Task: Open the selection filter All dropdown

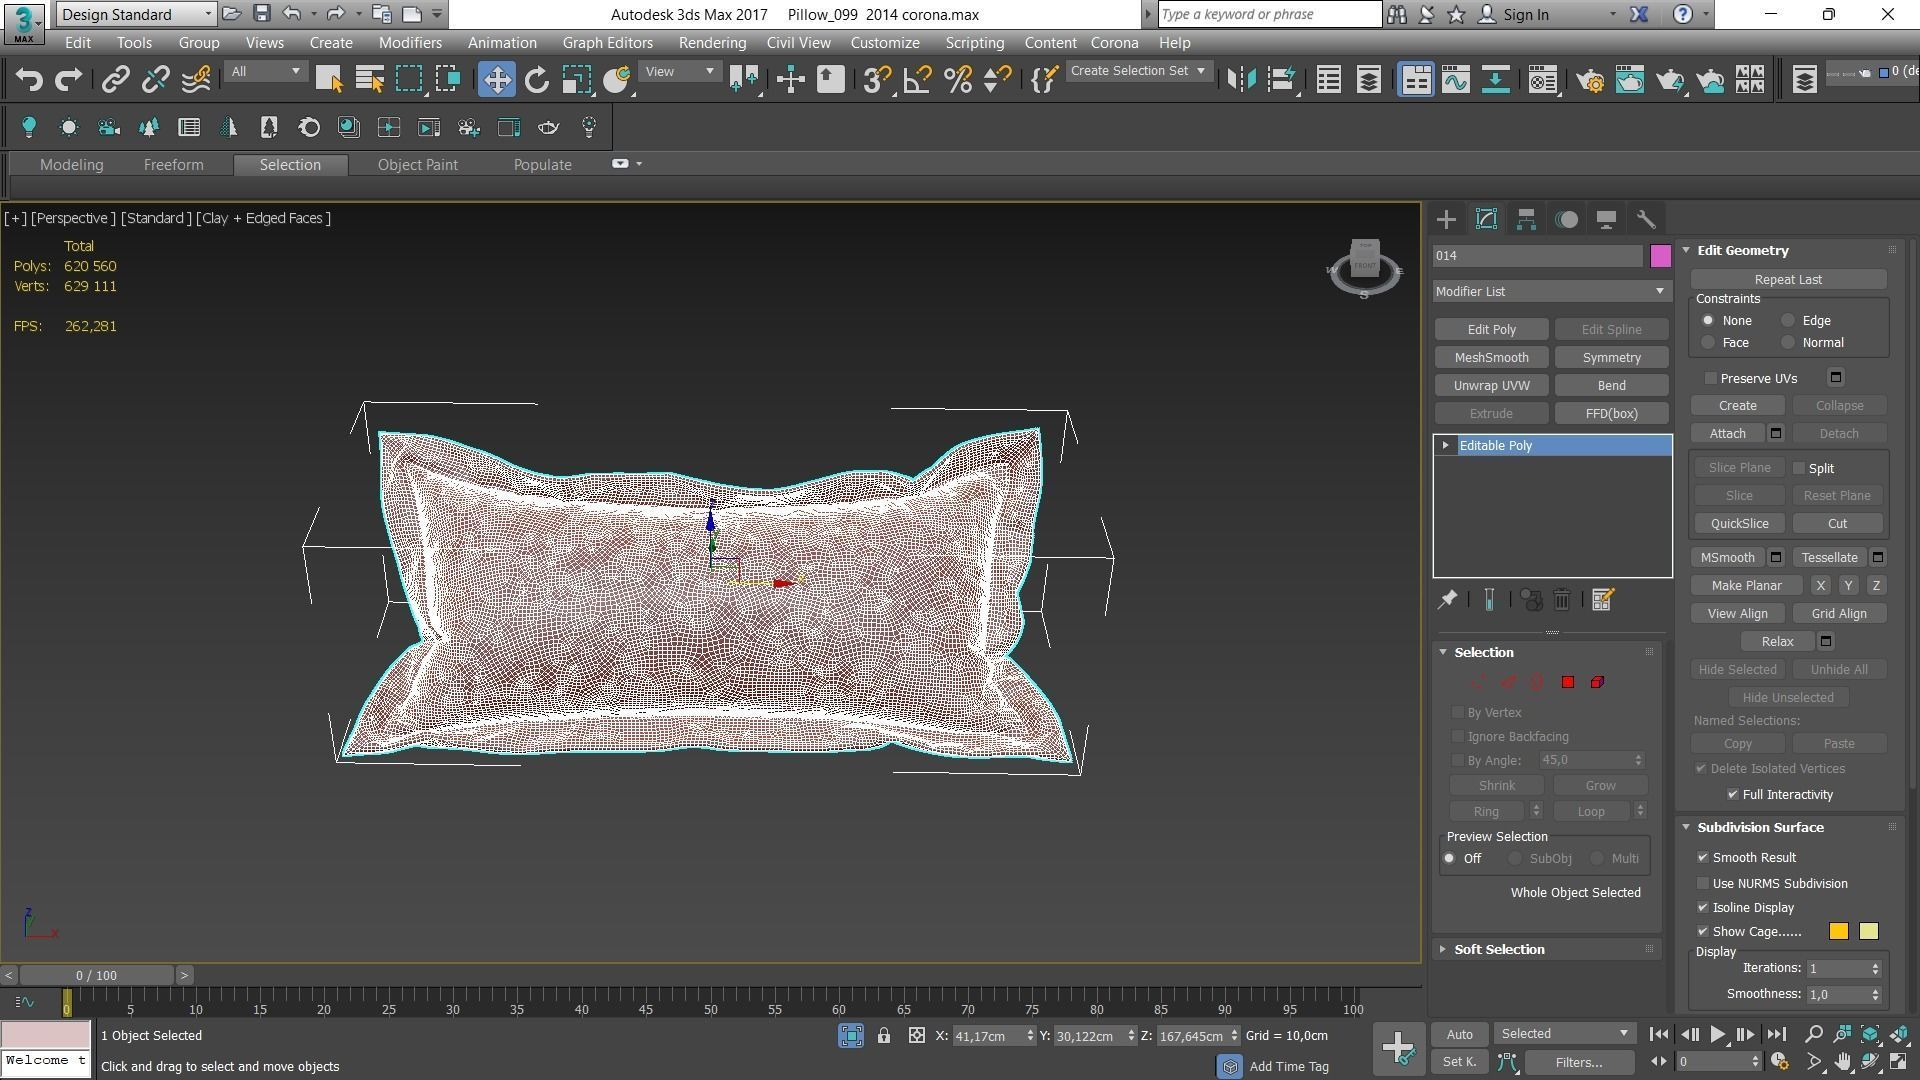Action: pos(265,71)
